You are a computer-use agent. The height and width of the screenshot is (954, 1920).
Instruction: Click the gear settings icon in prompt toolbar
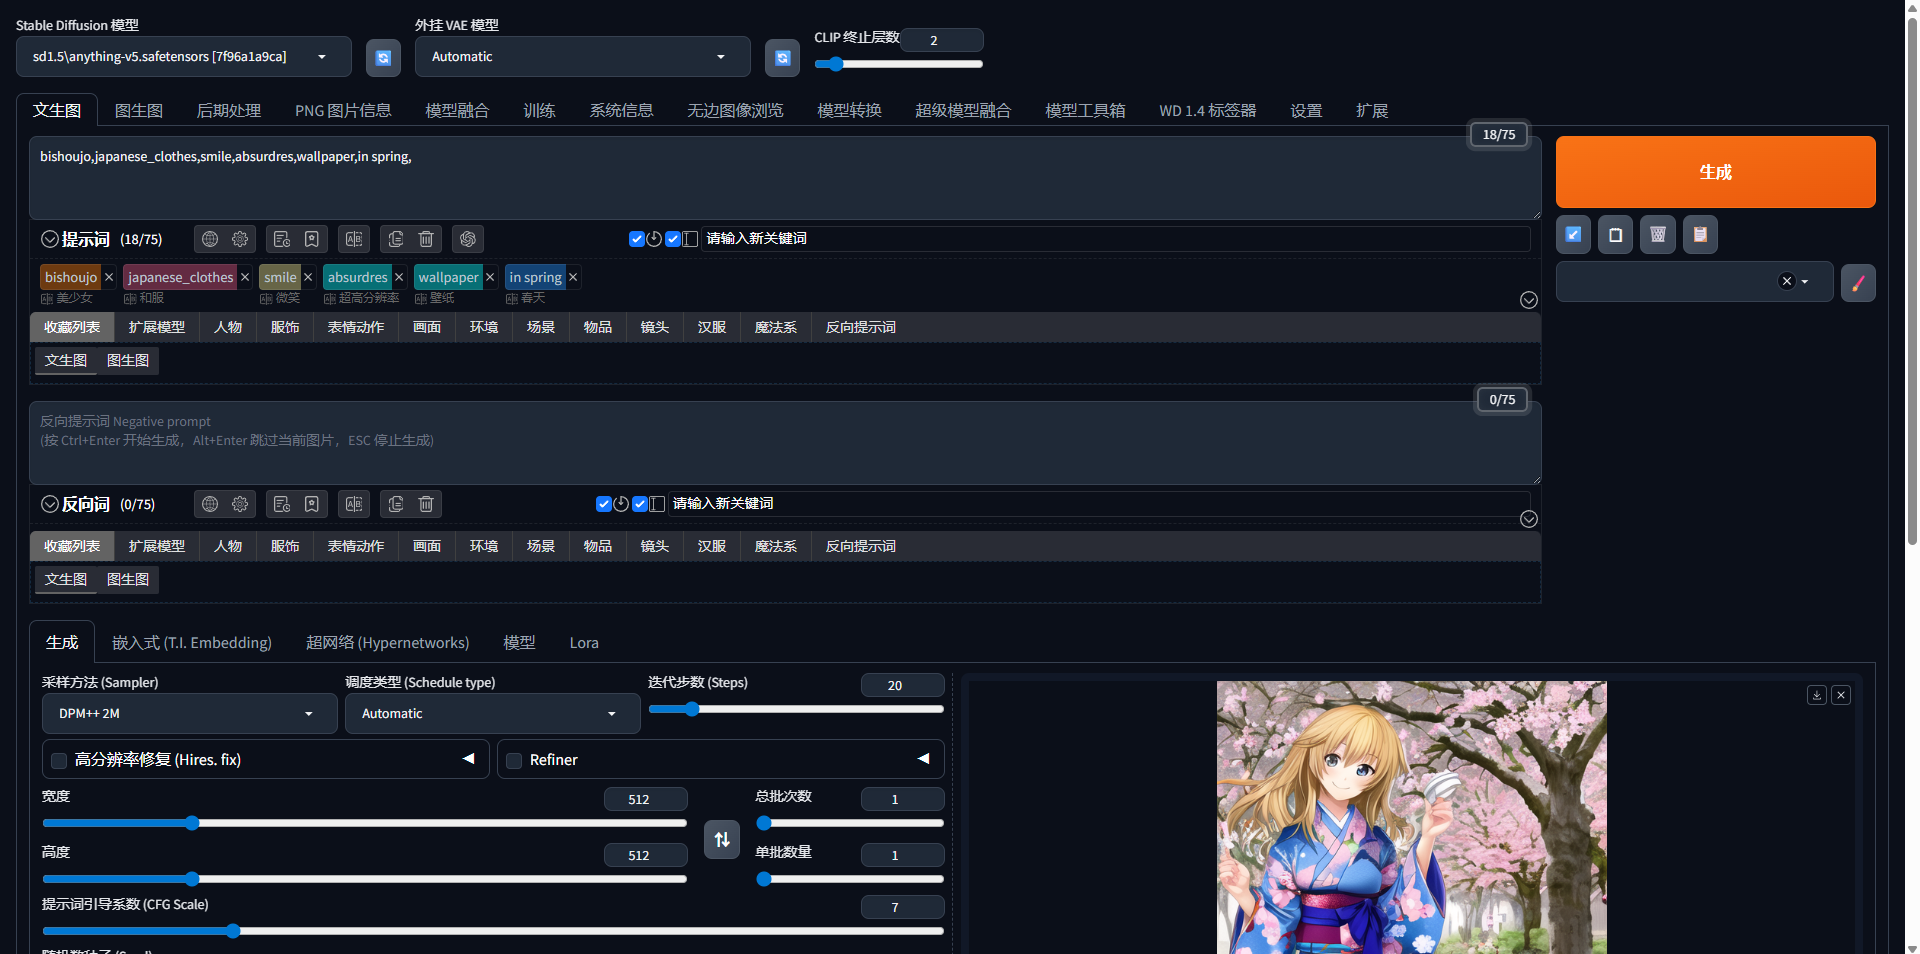pyautogui.click(x=239, y=239)
